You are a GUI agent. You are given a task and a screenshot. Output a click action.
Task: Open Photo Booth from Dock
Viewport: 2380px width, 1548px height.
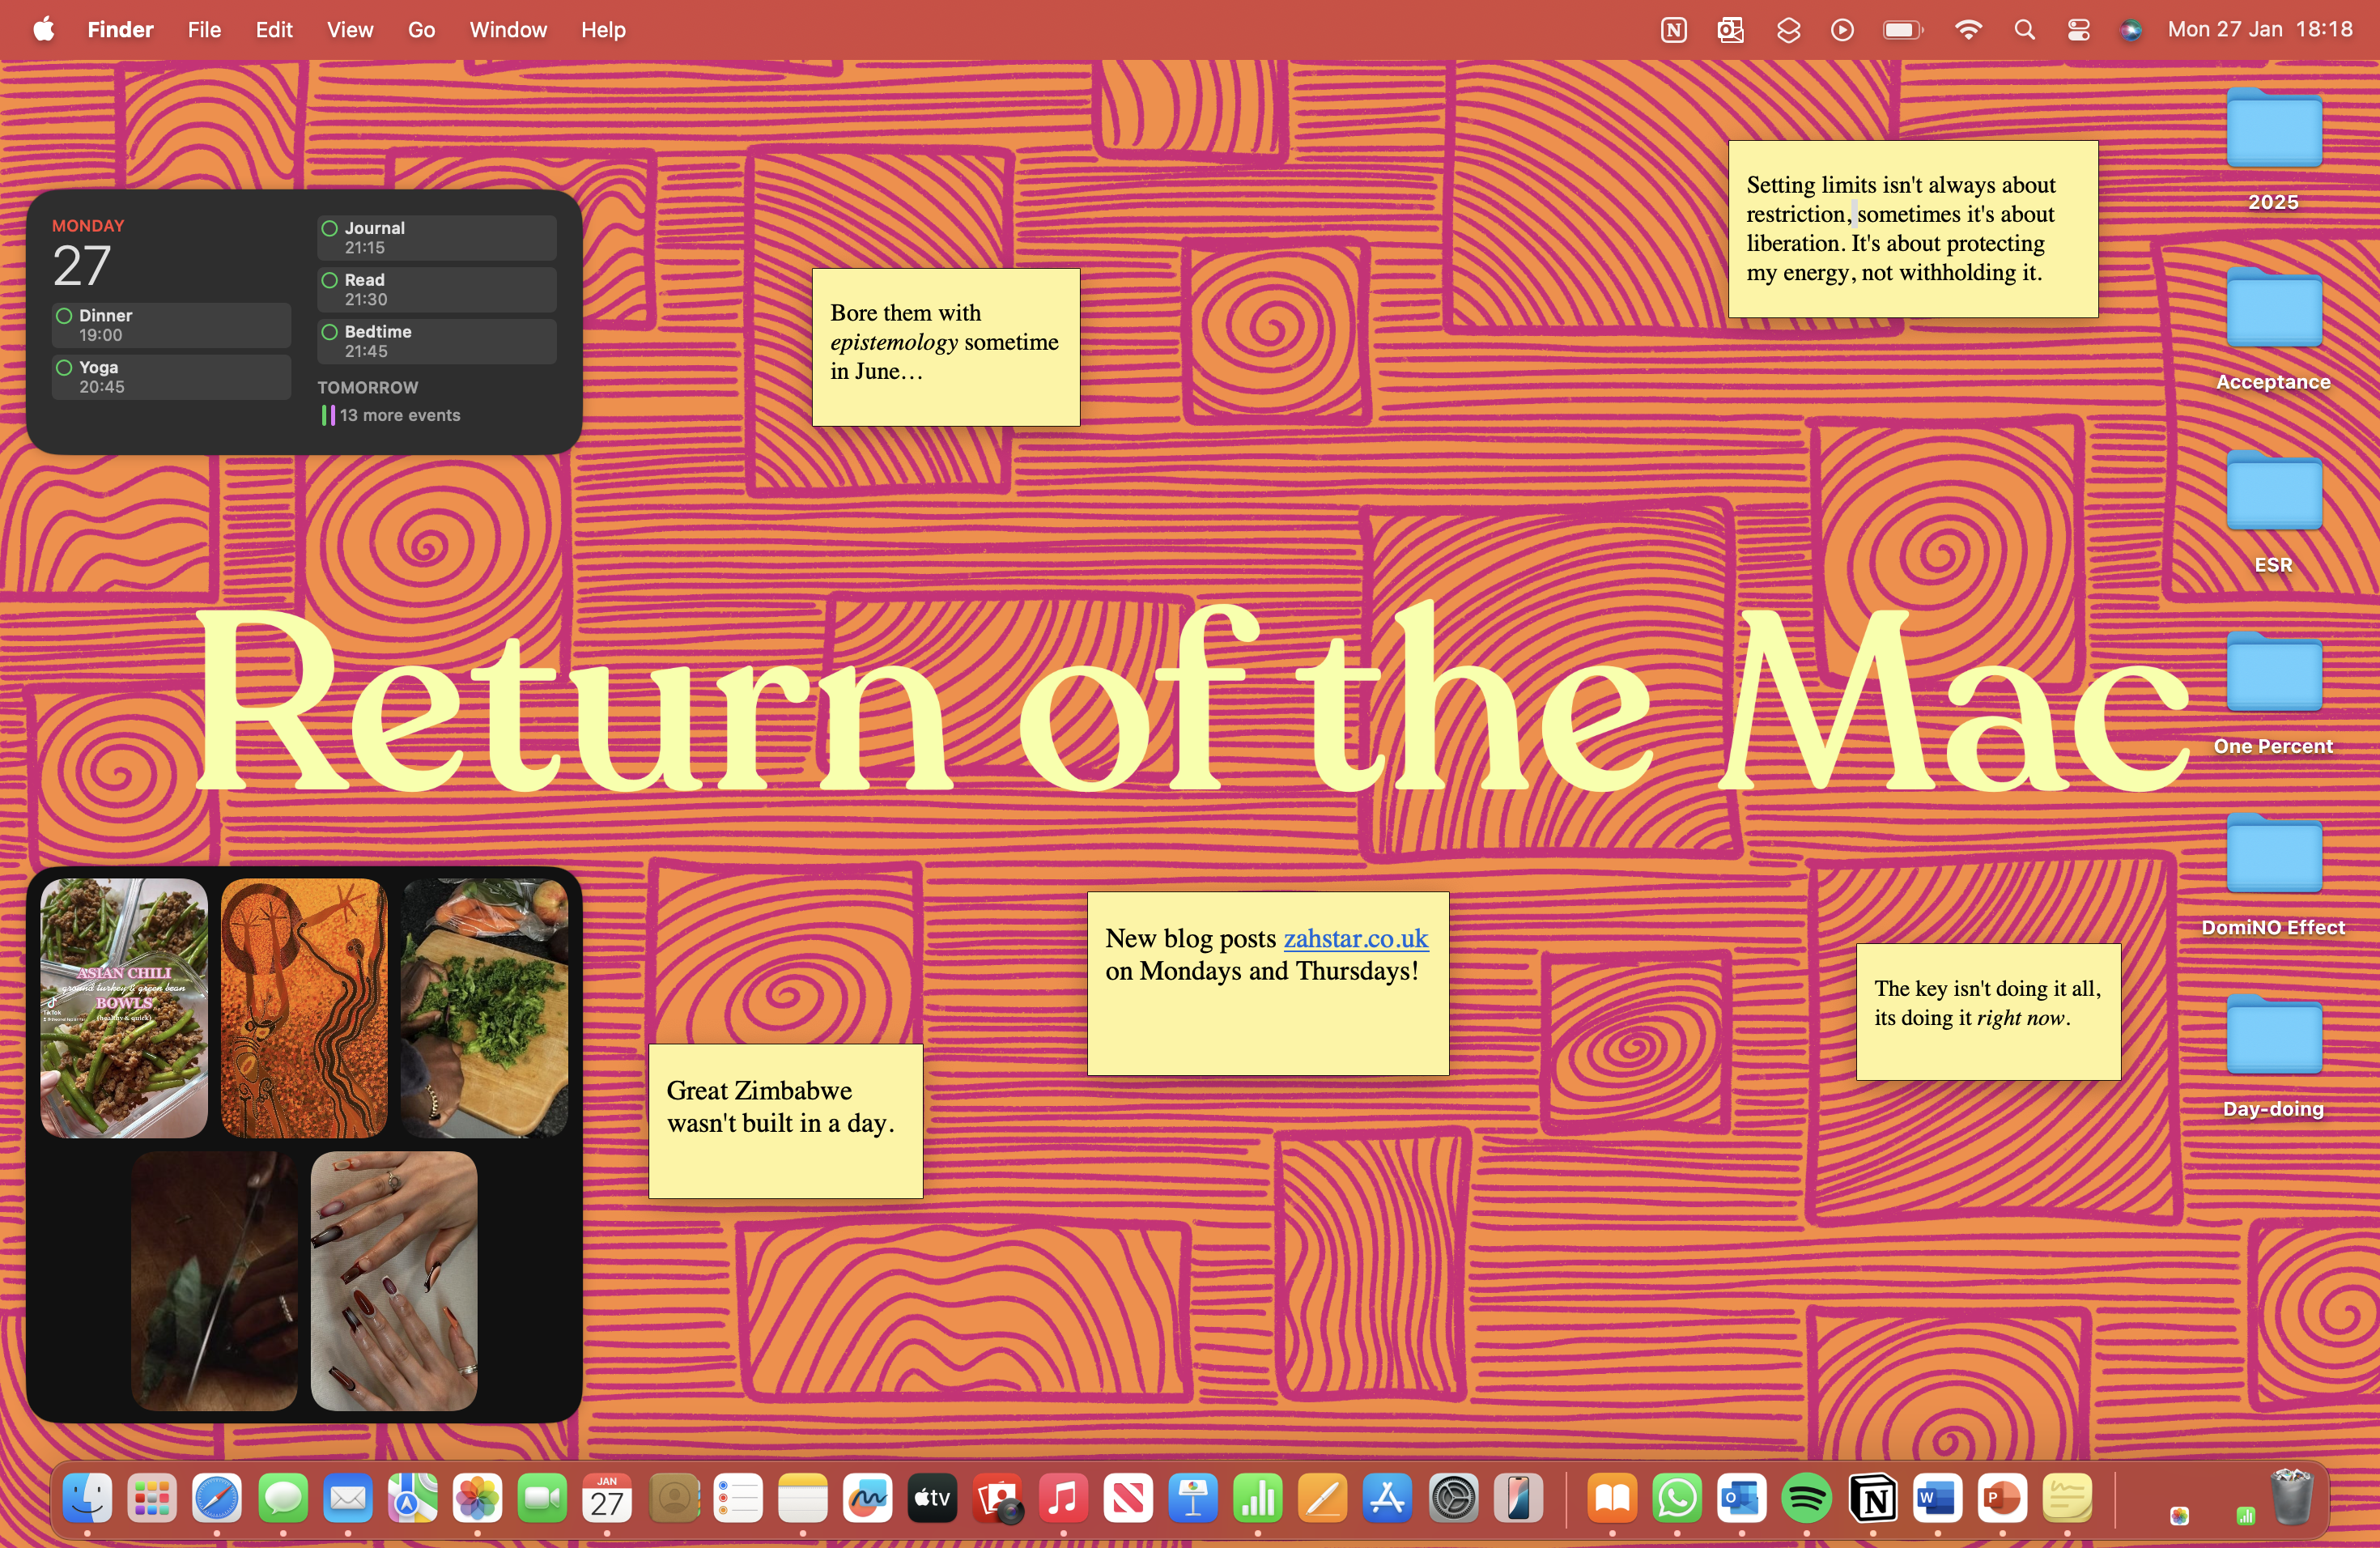pyautogui.click(x=998, y=1498)
